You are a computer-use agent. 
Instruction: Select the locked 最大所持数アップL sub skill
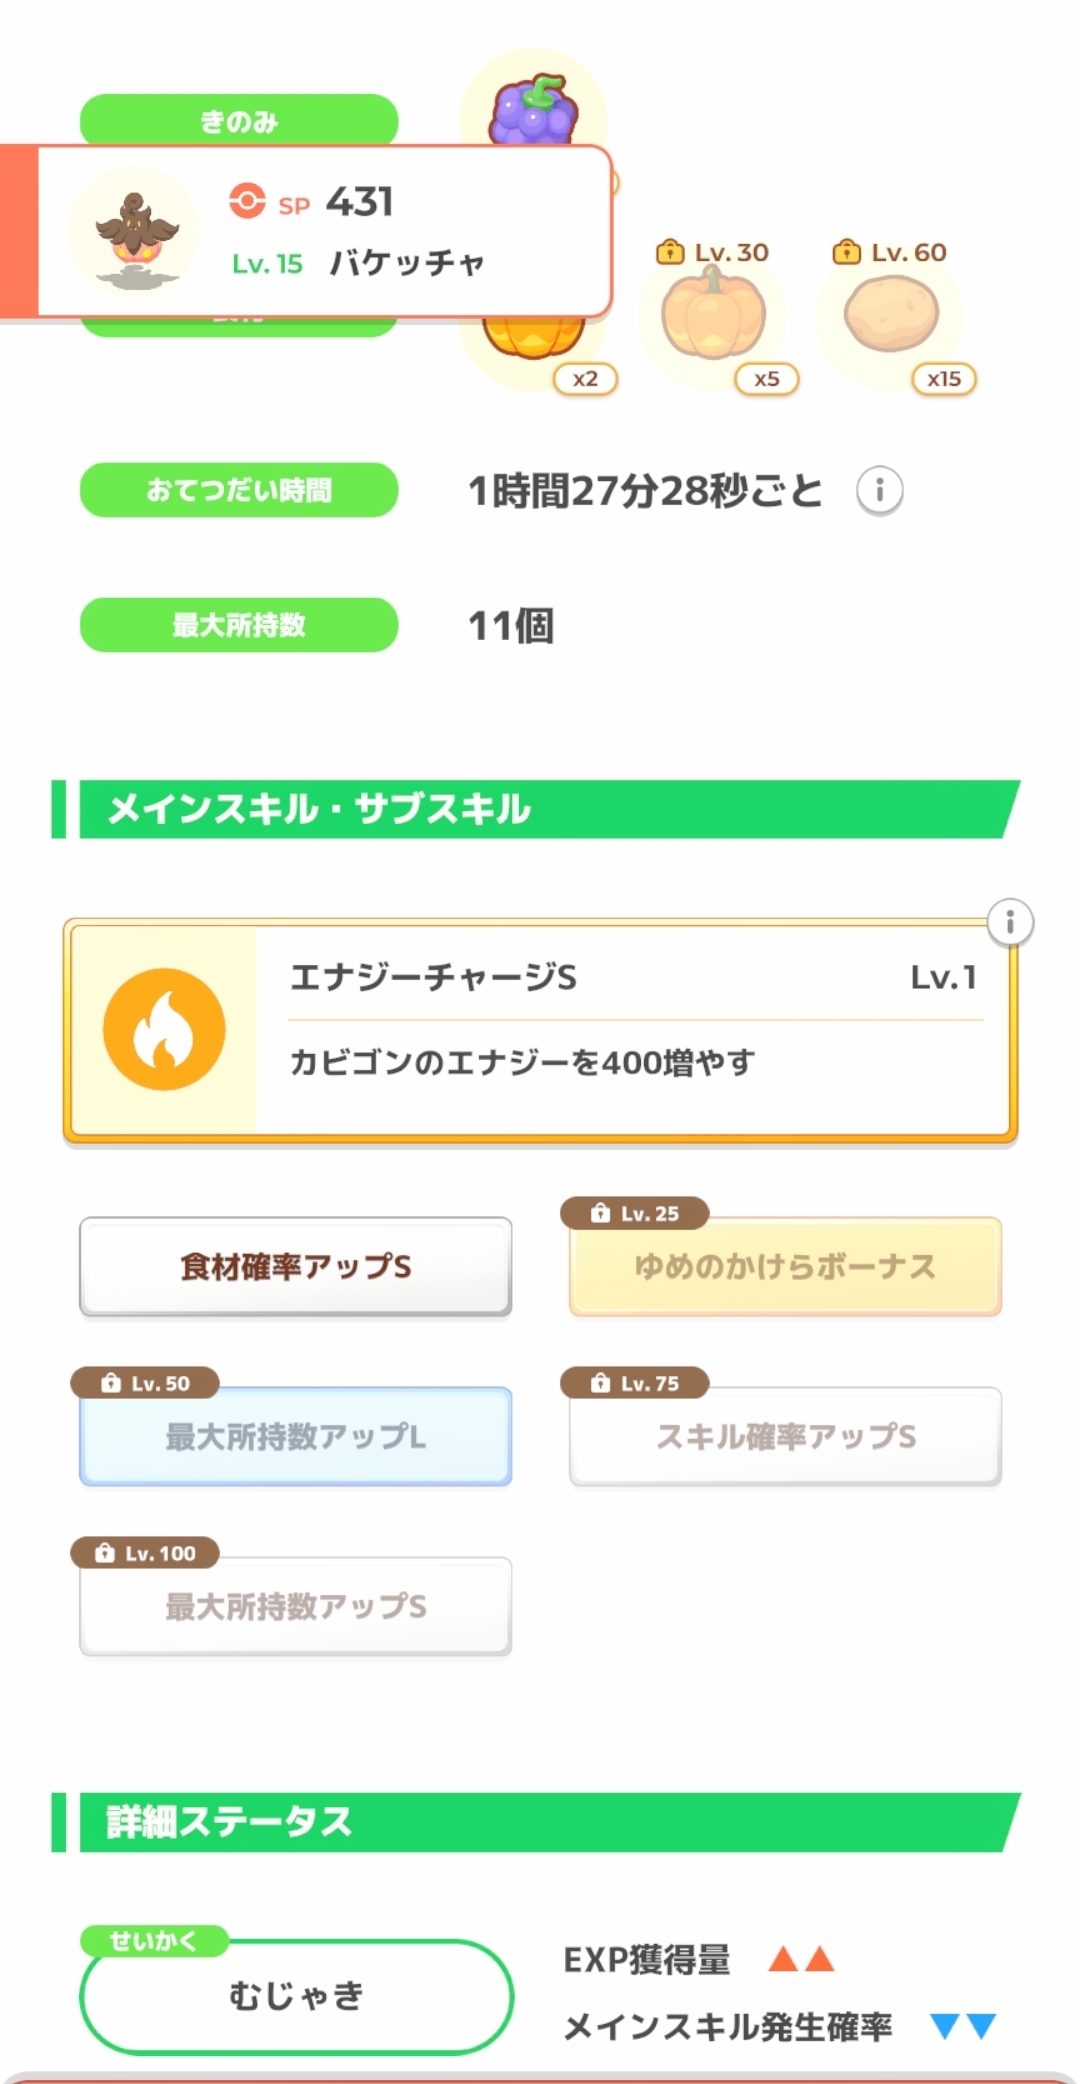(x=296, y=1437)
